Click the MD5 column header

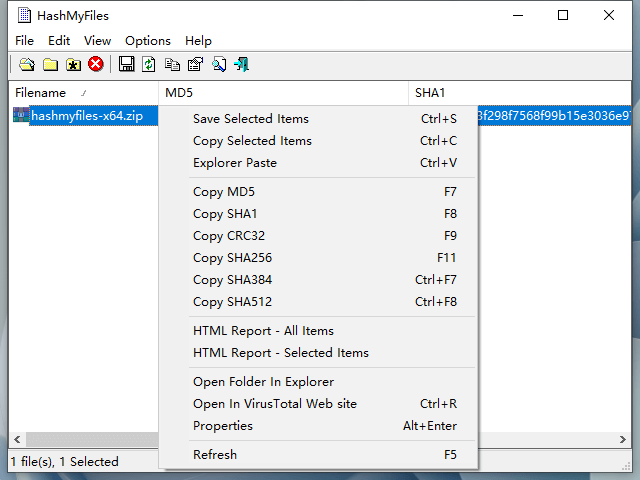point(283,93)
